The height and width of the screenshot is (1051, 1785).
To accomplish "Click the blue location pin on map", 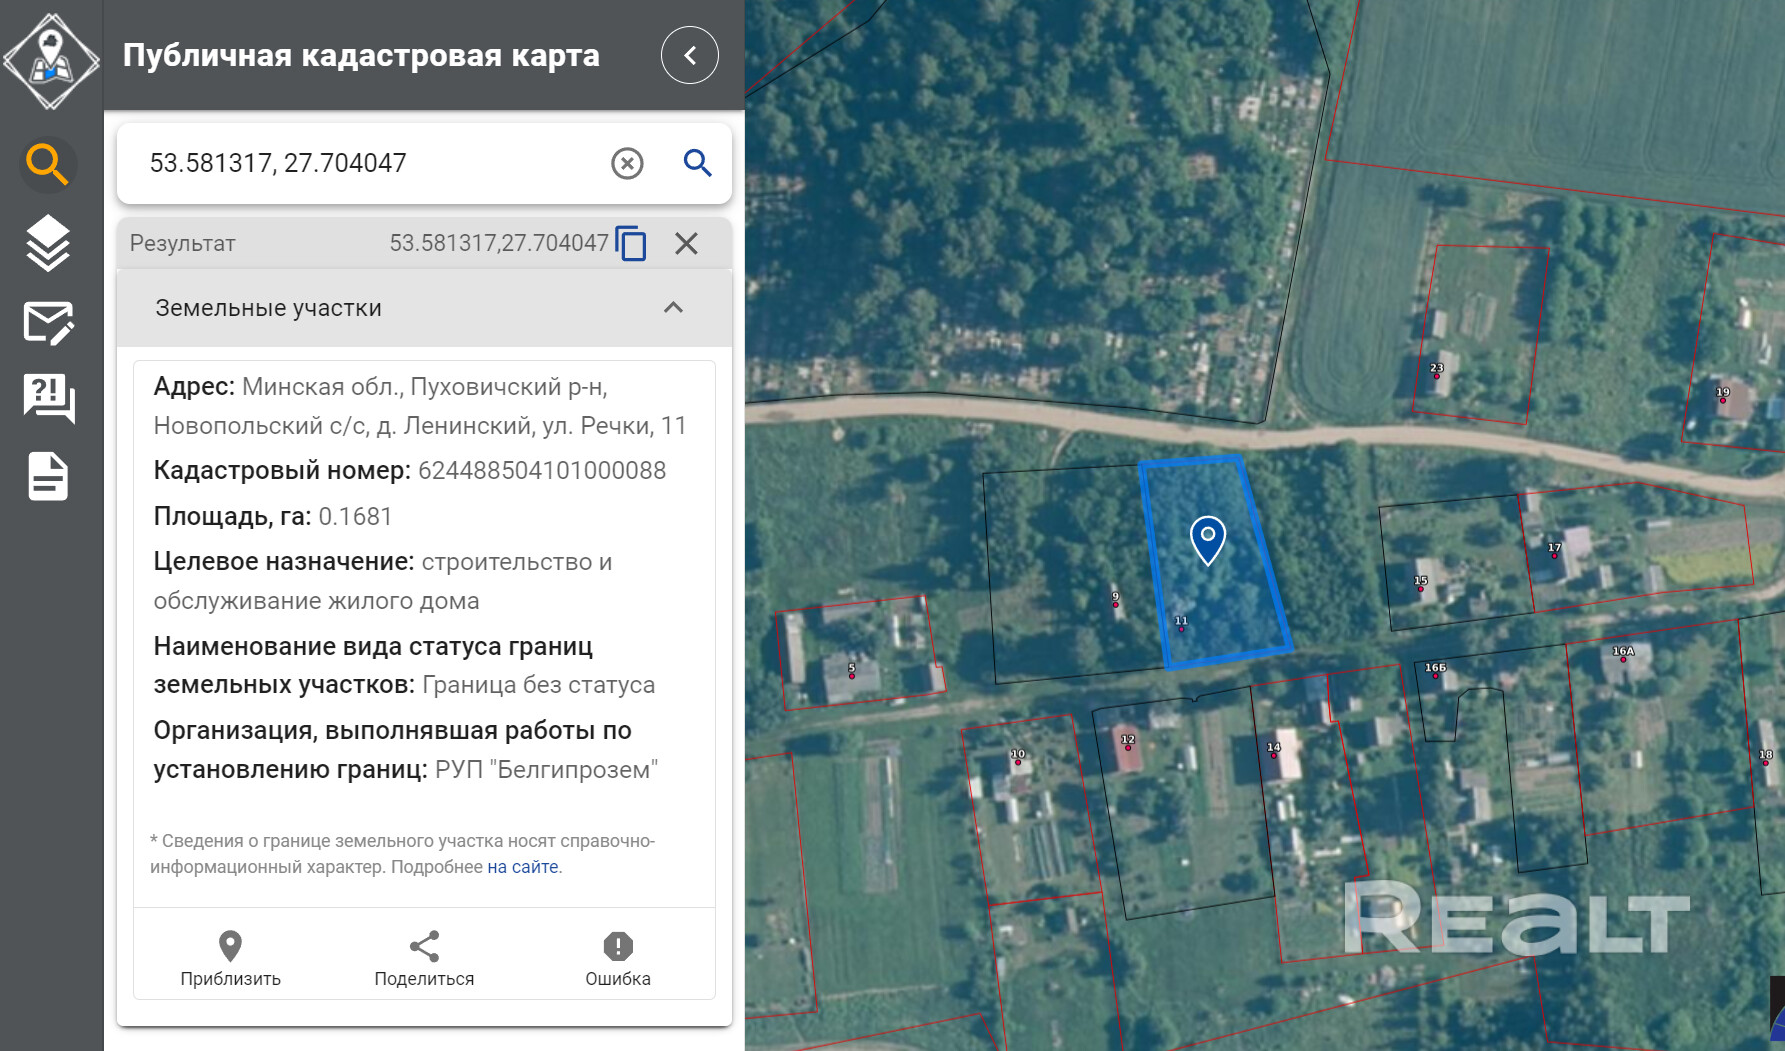I will 1208,539.
